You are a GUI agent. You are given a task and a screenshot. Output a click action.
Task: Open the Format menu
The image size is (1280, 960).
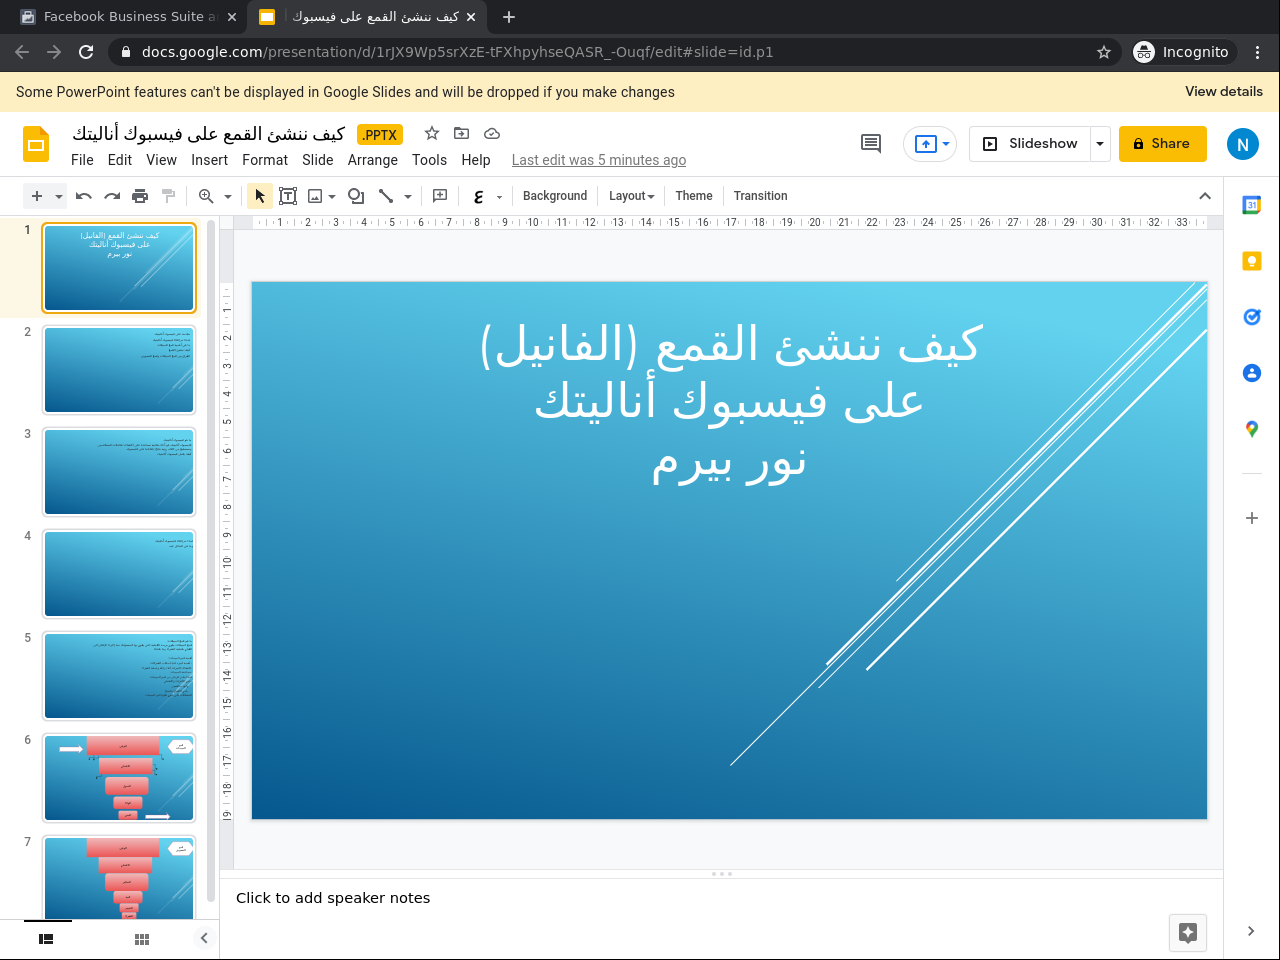click(265, 160)
